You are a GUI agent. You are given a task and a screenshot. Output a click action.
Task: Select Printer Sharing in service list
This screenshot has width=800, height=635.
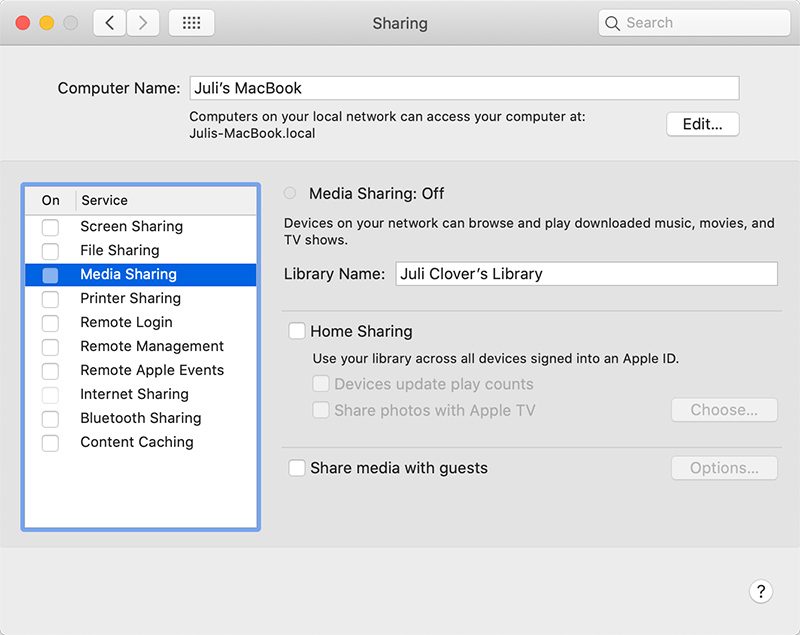pos(141,298)
